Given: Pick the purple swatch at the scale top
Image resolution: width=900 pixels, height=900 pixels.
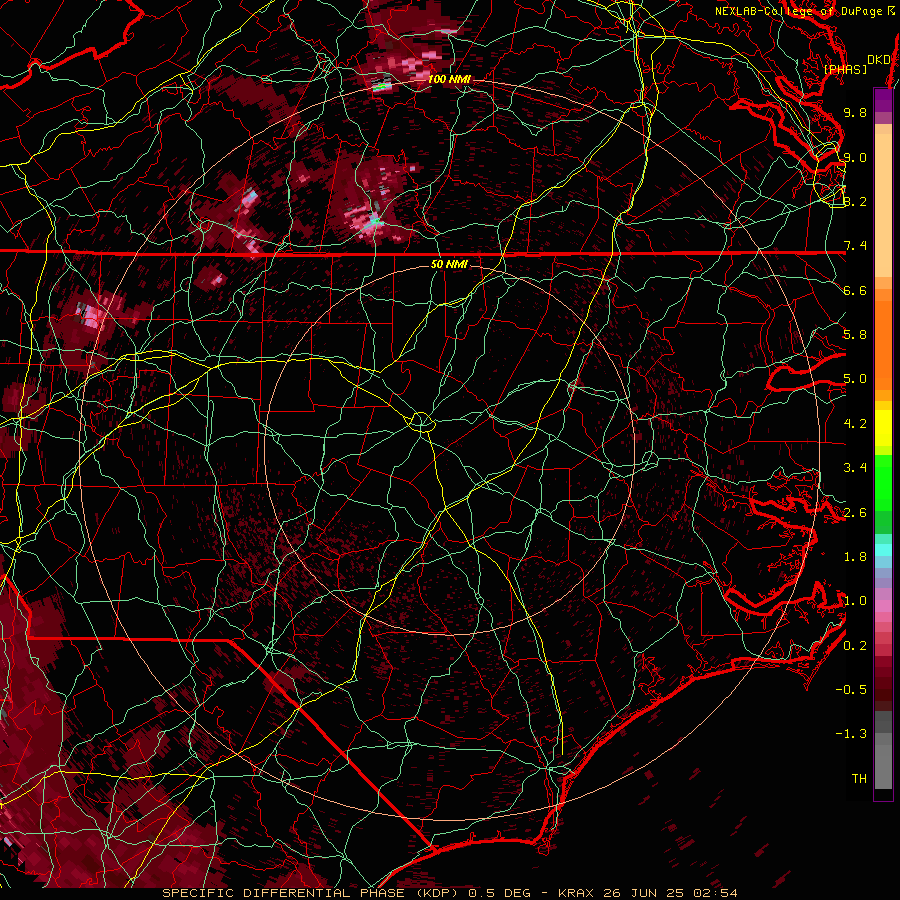Looking at the screenshot, I should [883, 101].
